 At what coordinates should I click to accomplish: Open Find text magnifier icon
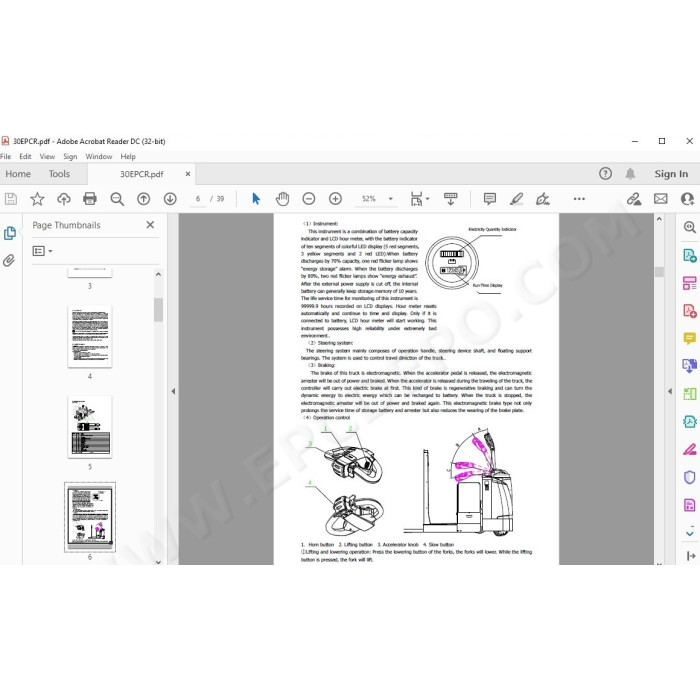pyautogui.click(x=117, y=199)
